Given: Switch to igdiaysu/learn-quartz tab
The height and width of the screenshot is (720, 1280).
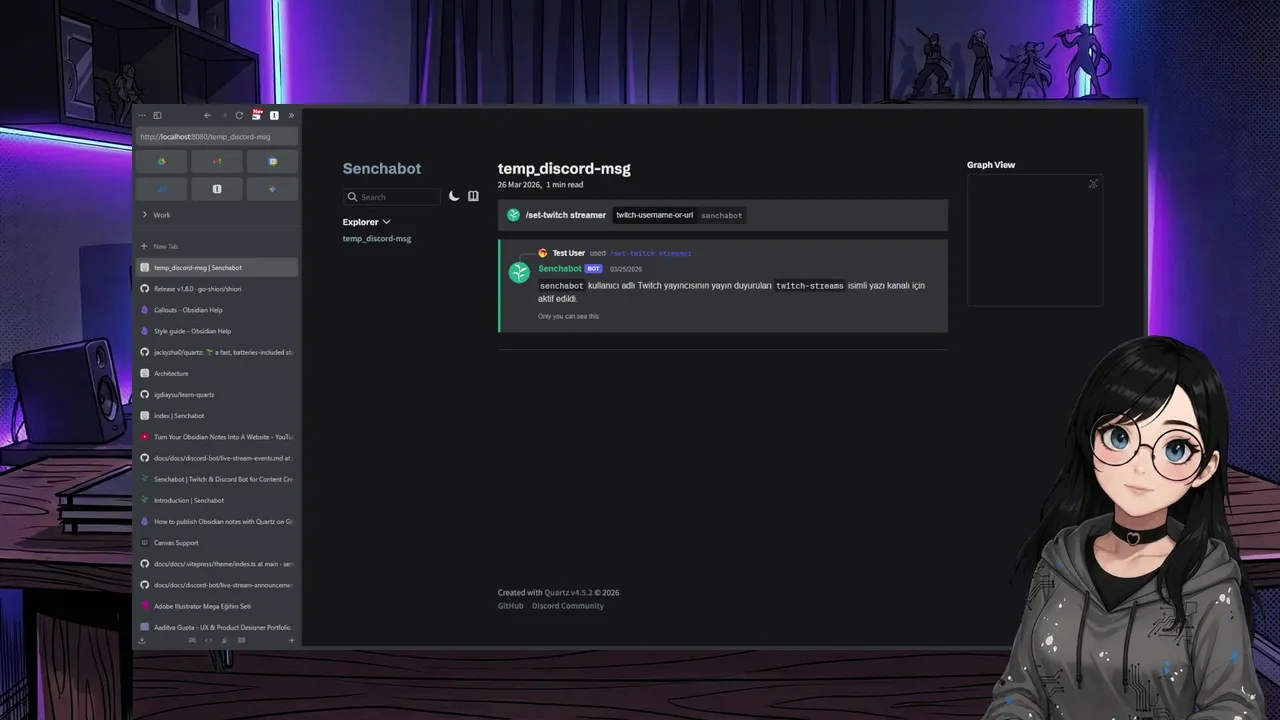Looking at the screenshot, I should [217, 395].
